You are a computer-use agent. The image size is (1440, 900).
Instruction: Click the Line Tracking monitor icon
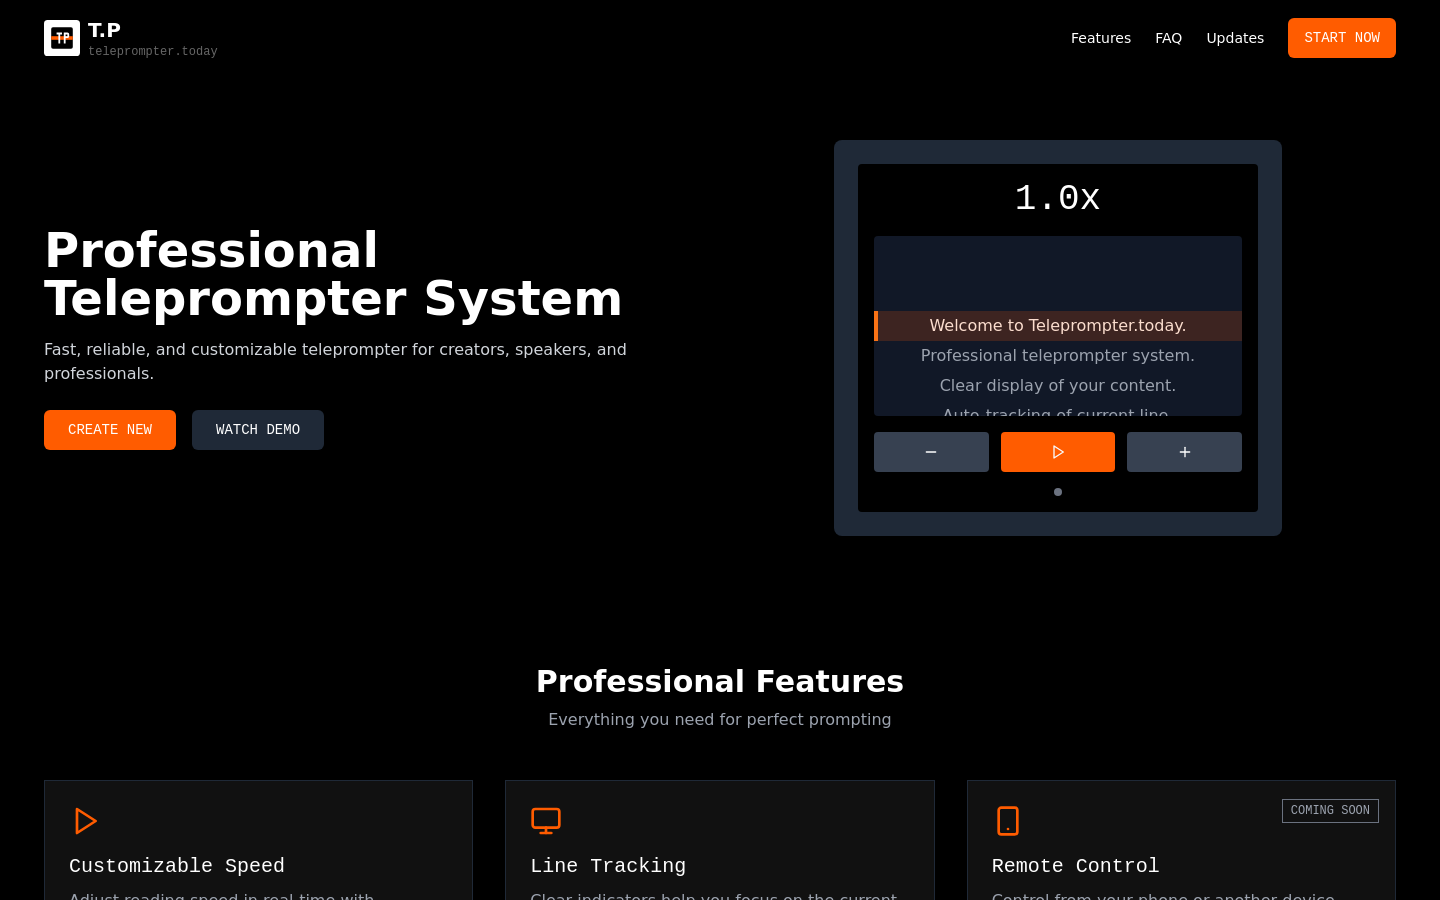tap(546, 821)
